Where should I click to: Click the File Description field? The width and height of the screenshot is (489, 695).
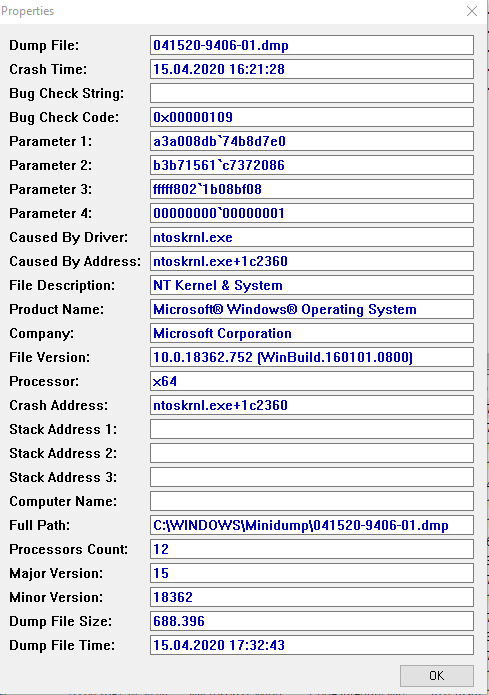[x=312, y=285]
